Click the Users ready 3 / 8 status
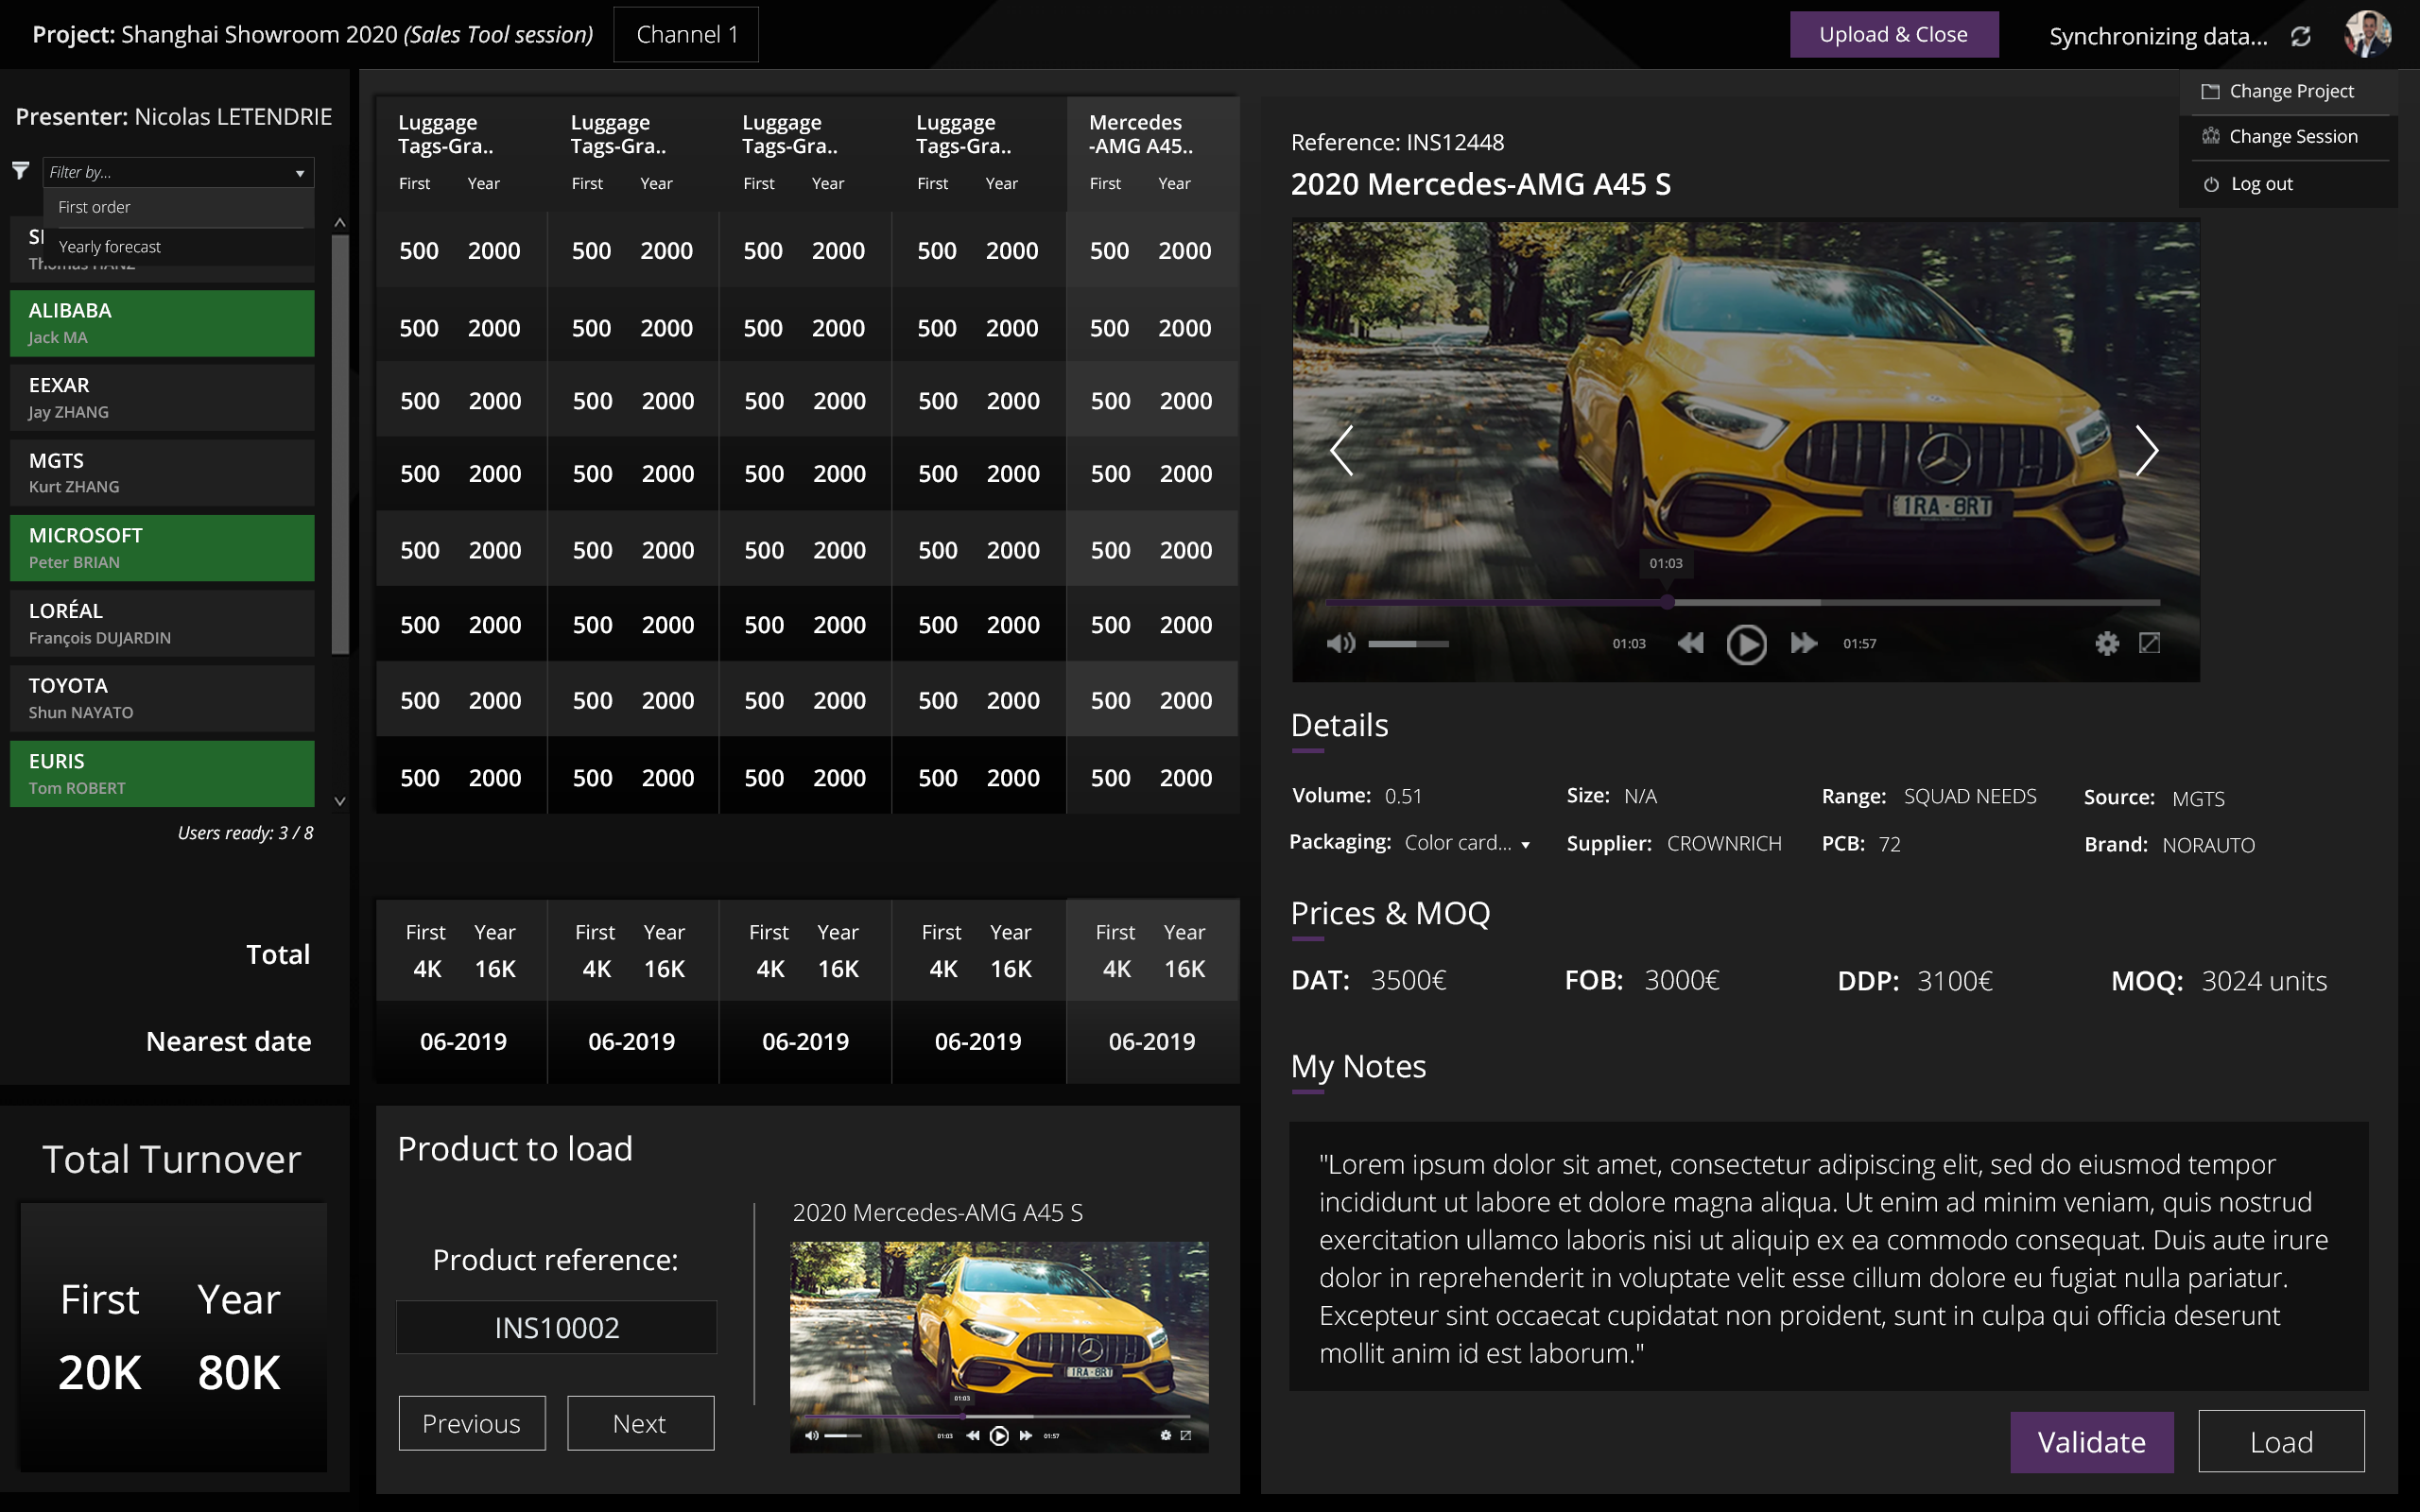This screenshot has height=1512, width=2420. 245,833
